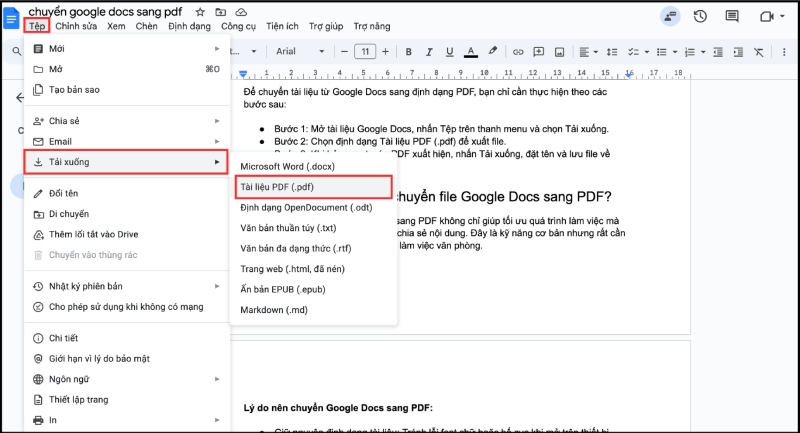Viewport: 800px width, 433px height.
Task: Expand the Ngôn ngữ submenu
Action: [127, 379]
